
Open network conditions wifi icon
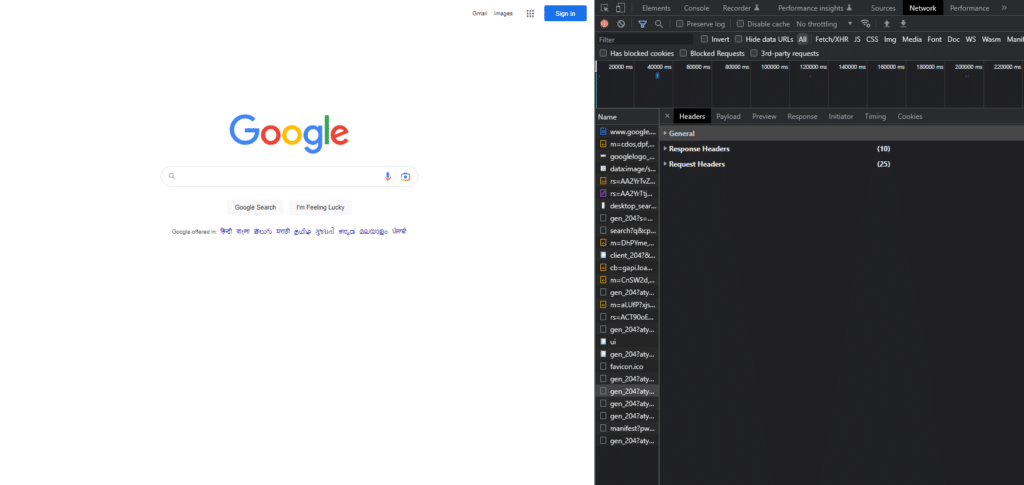coord(865,23)
